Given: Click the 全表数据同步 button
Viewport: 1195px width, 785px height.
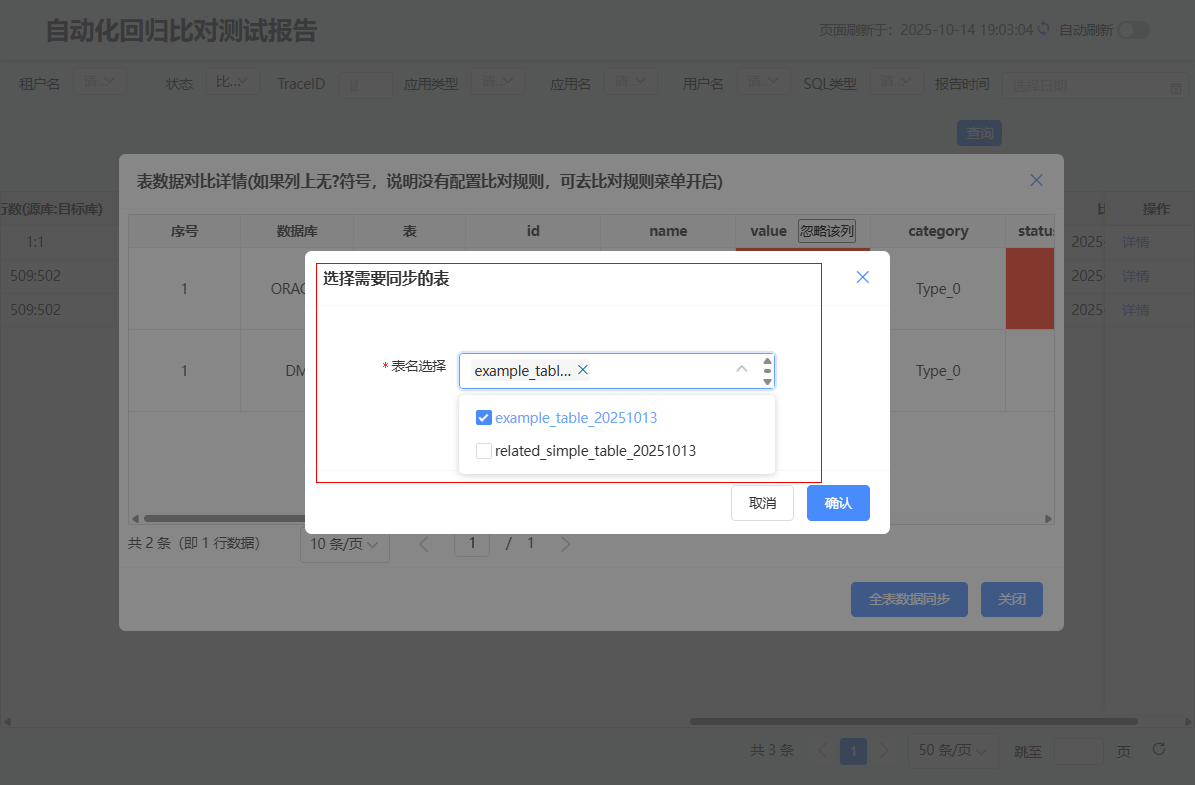Looking at the screenshot, I should coord(908,599).
